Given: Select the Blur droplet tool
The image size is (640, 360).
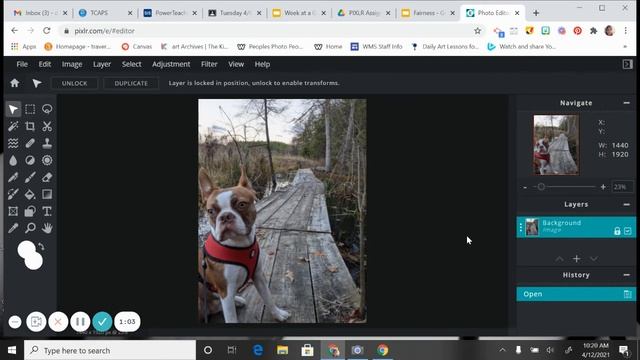Looking at the screenshot, I should [x=13, y=160].
